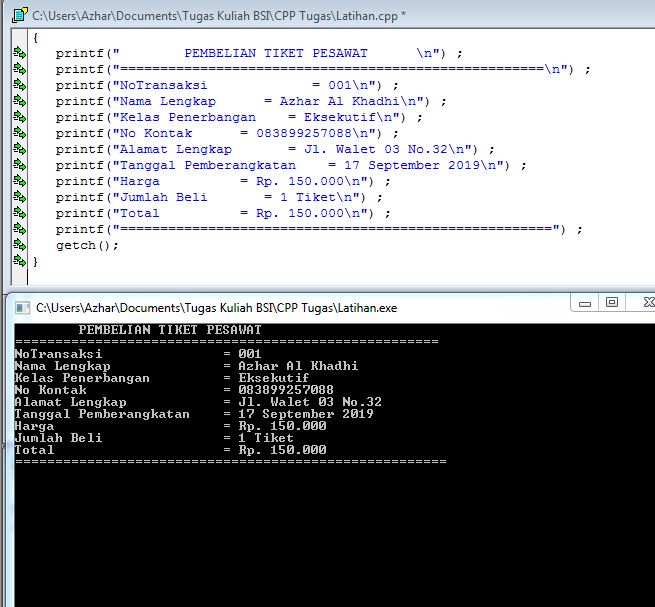
Task: Click gutter arrow beside Harga printf line
Action: click(x=20, y=181)
